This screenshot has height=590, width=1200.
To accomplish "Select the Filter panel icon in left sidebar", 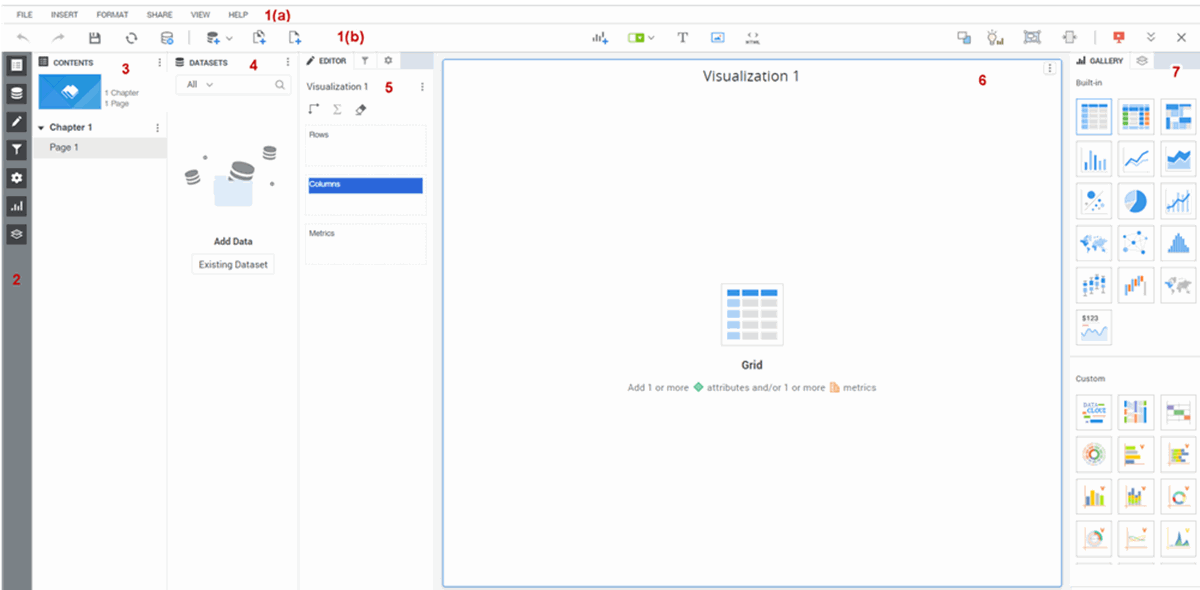I will (16, 148).
